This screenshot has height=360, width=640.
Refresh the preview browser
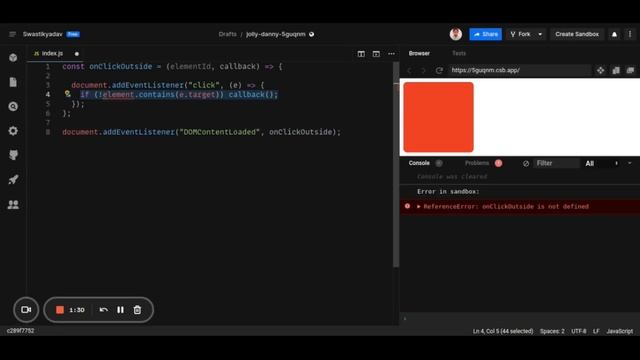439,70
